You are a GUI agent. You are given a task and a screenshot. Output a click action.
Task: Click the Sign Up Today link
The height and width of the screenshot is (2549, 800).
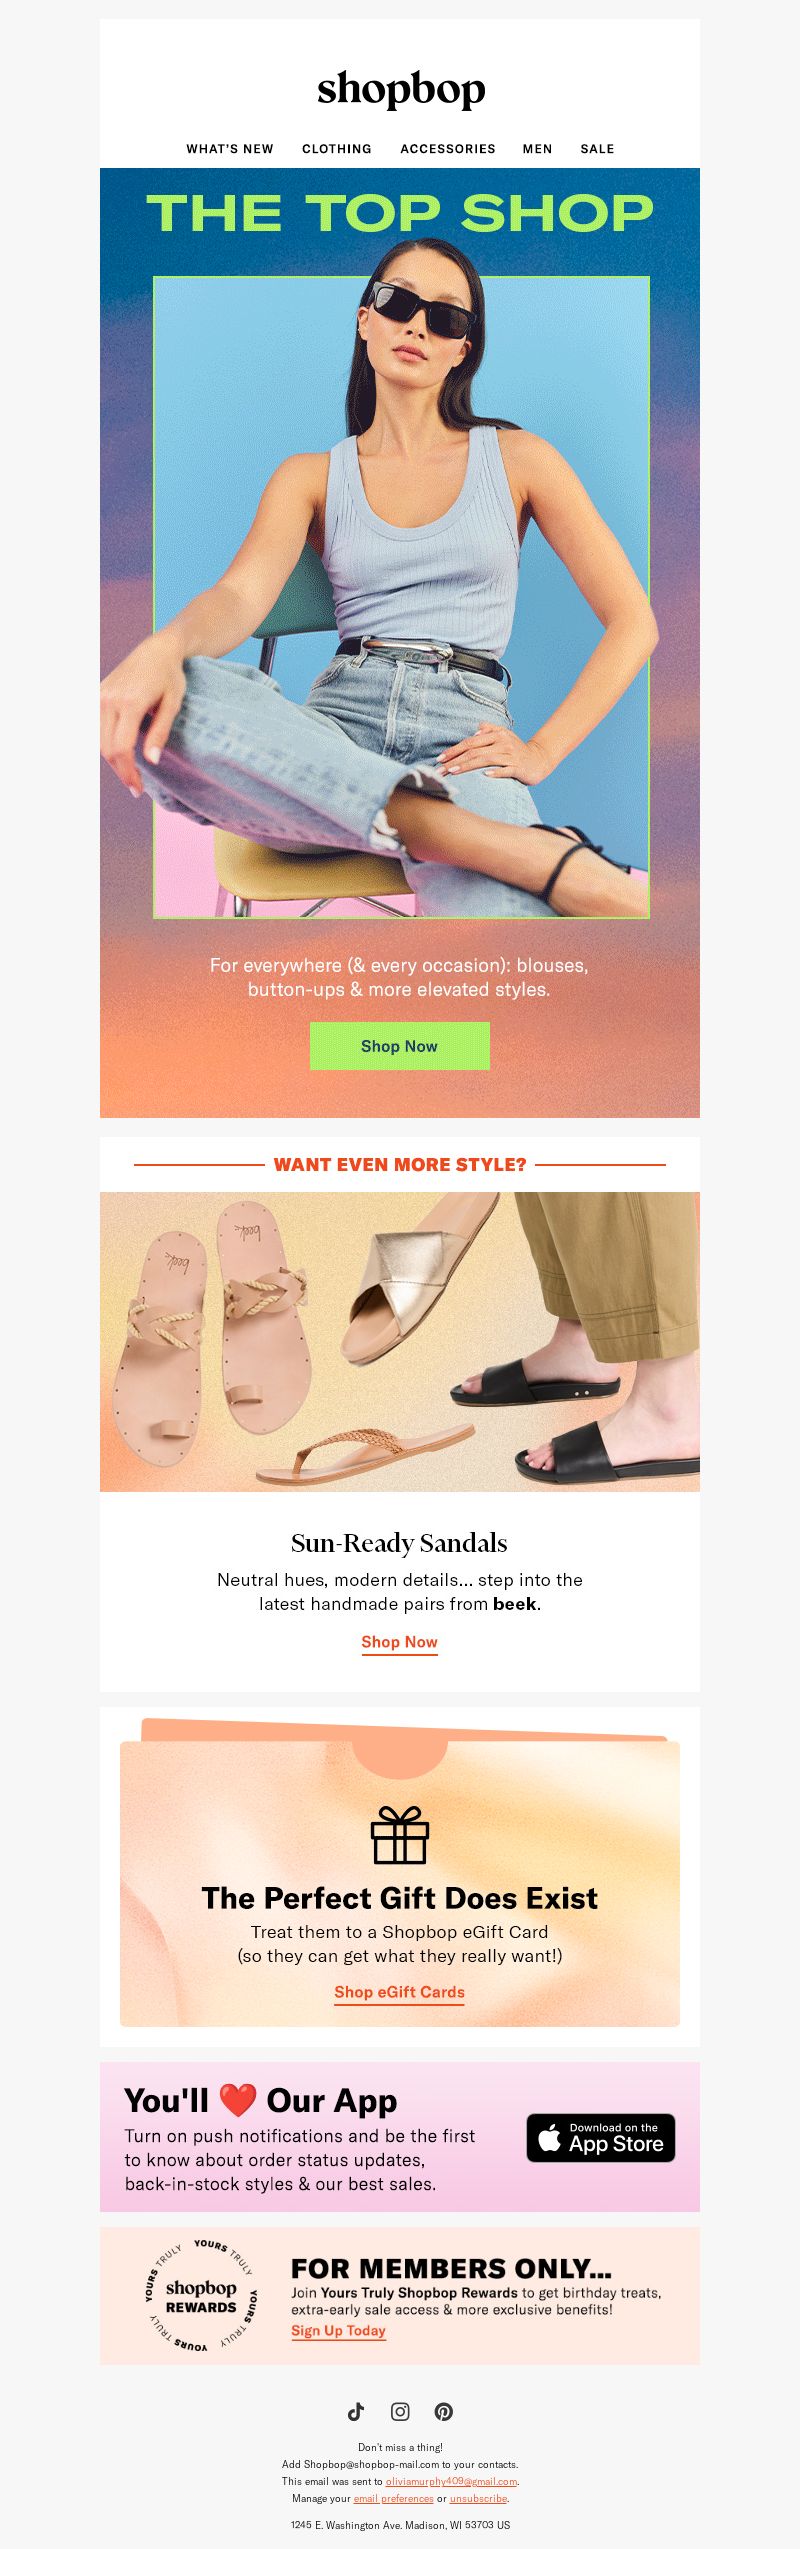point(338,2330)
